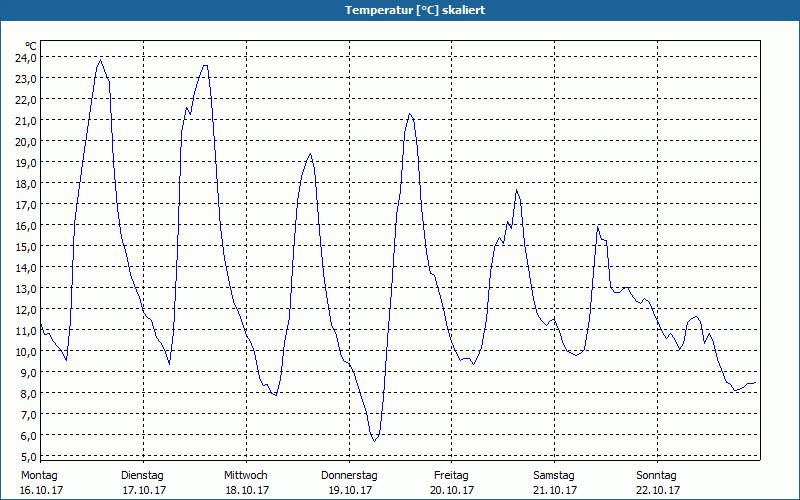The image size is (800, 500).
Task: Select the Dienstag day label
Action: [x=142, y=476]
